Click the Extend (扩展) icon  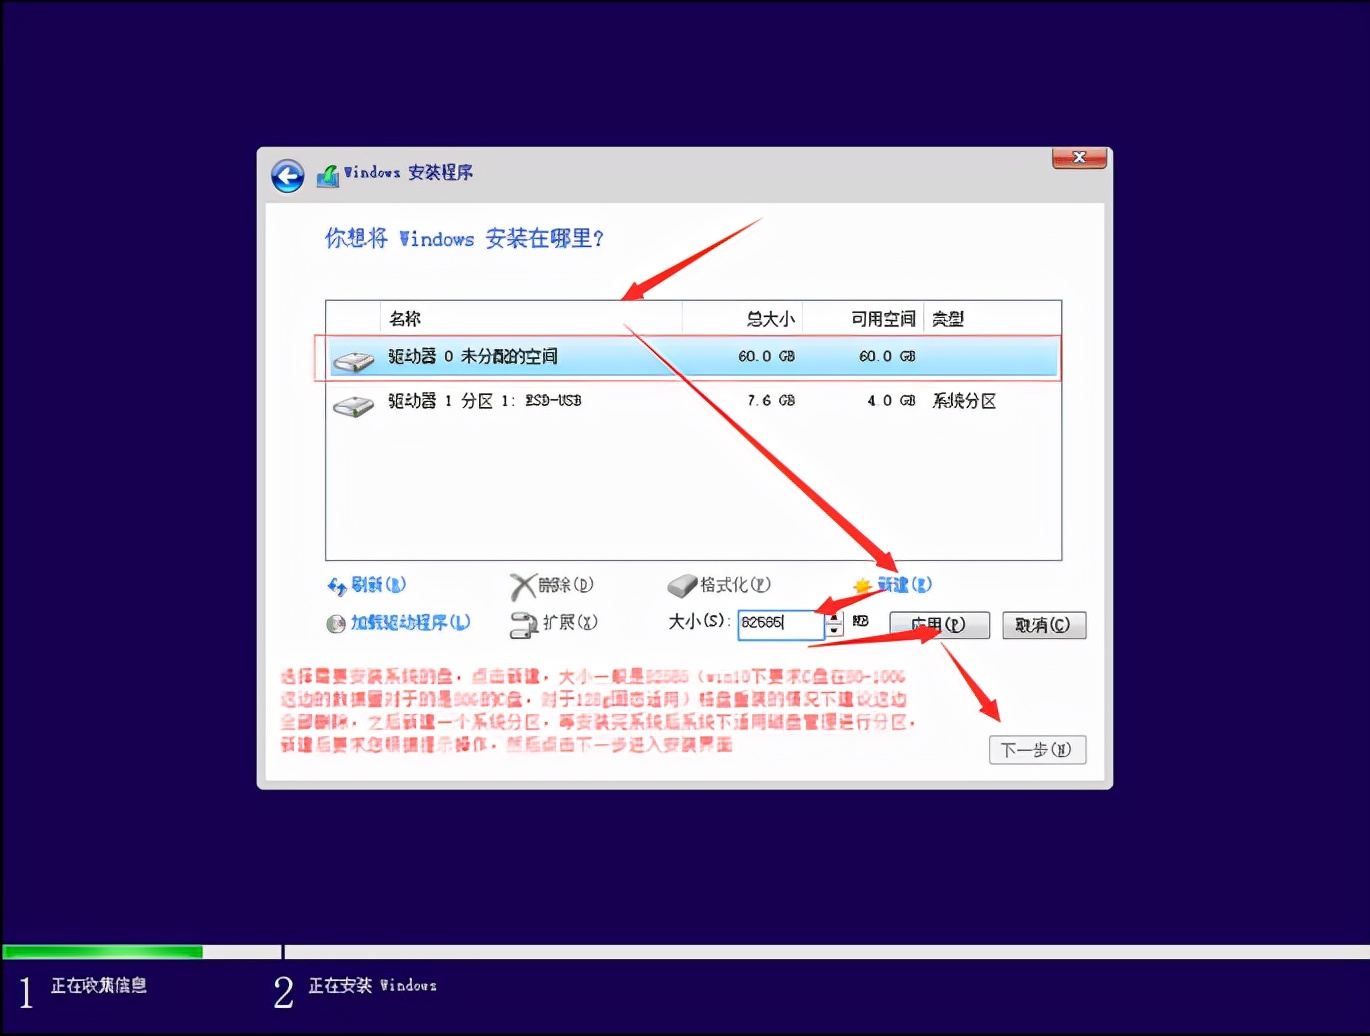click(524, 622)
